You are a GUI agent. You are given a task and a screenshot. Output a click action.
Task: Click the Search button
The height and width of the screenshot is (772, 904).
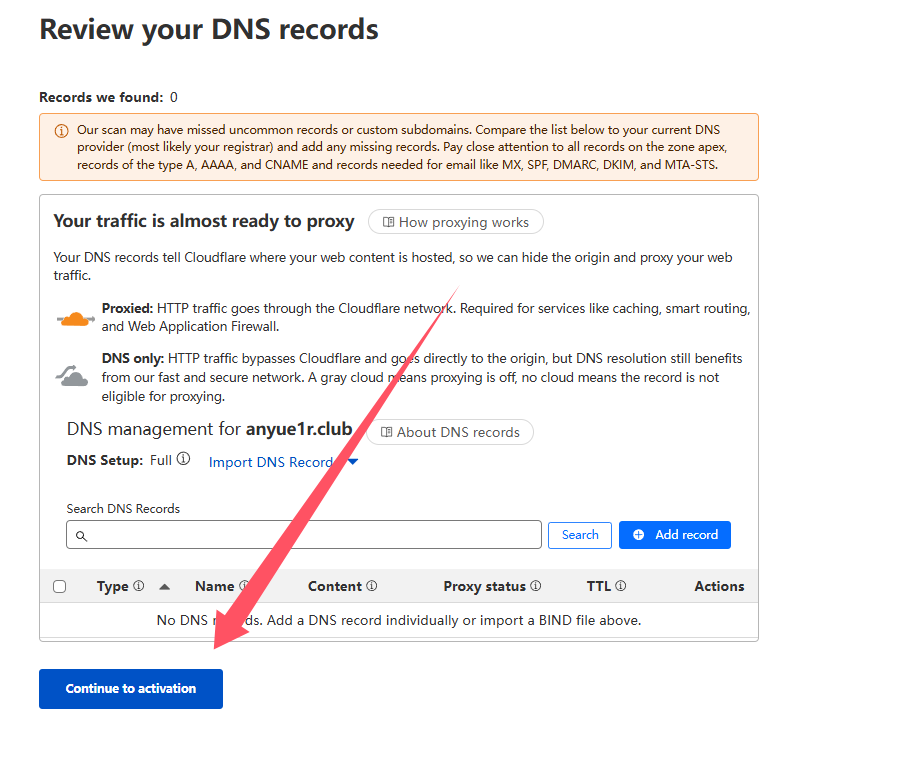(x=580, y=535)
